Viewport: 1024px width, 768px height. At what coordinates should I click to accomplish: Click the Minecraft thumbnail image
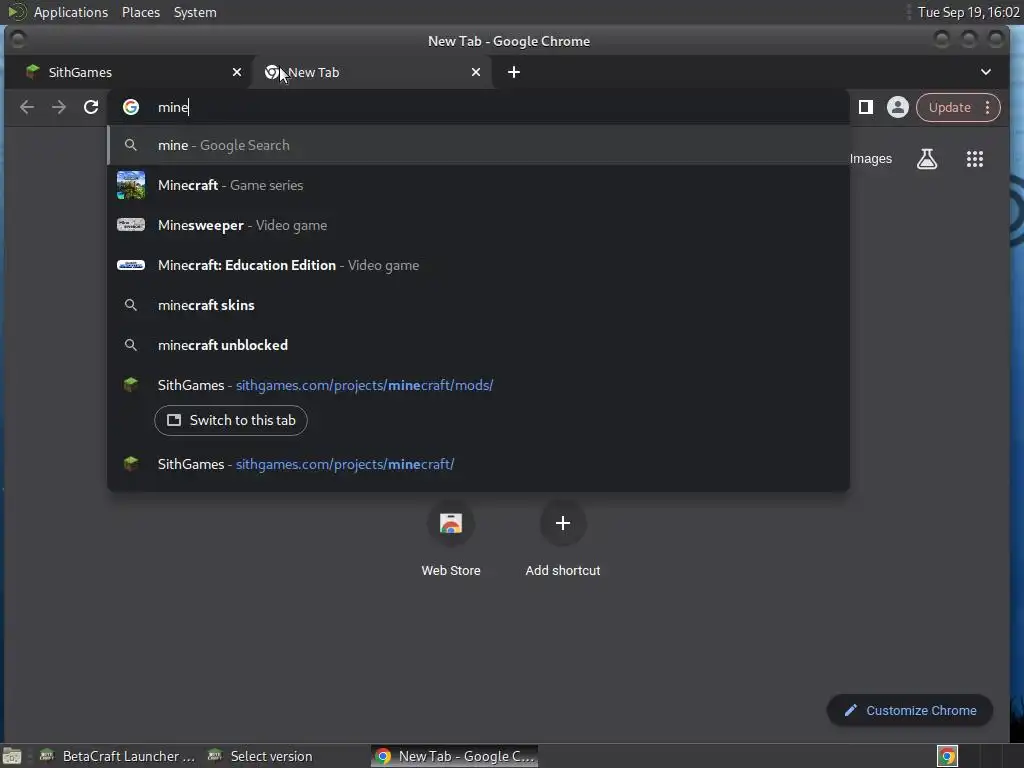[x=131, y=185]
